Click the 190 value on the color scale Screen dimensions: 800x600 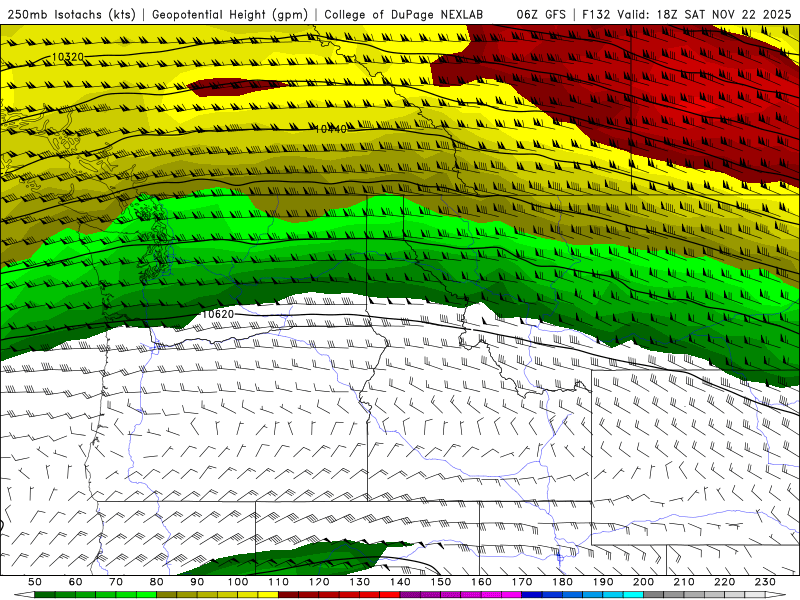click(x=603, y=582)
